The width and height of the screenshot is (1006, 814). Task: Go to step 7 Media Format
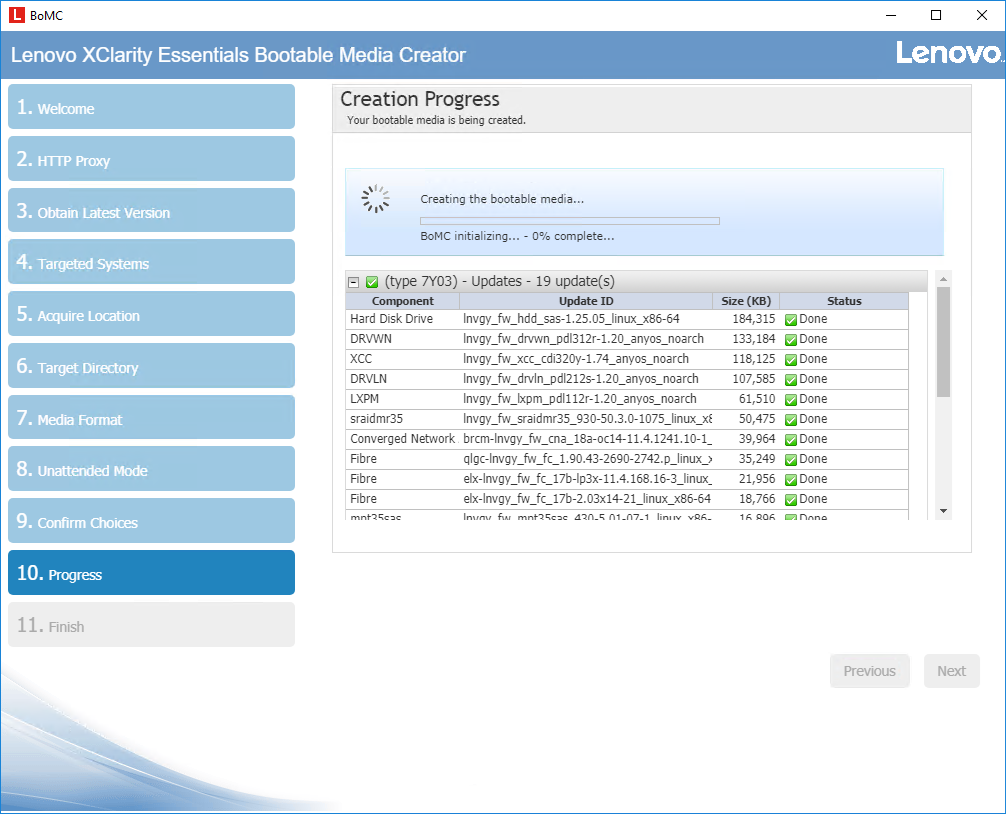(x=151, y=418)
